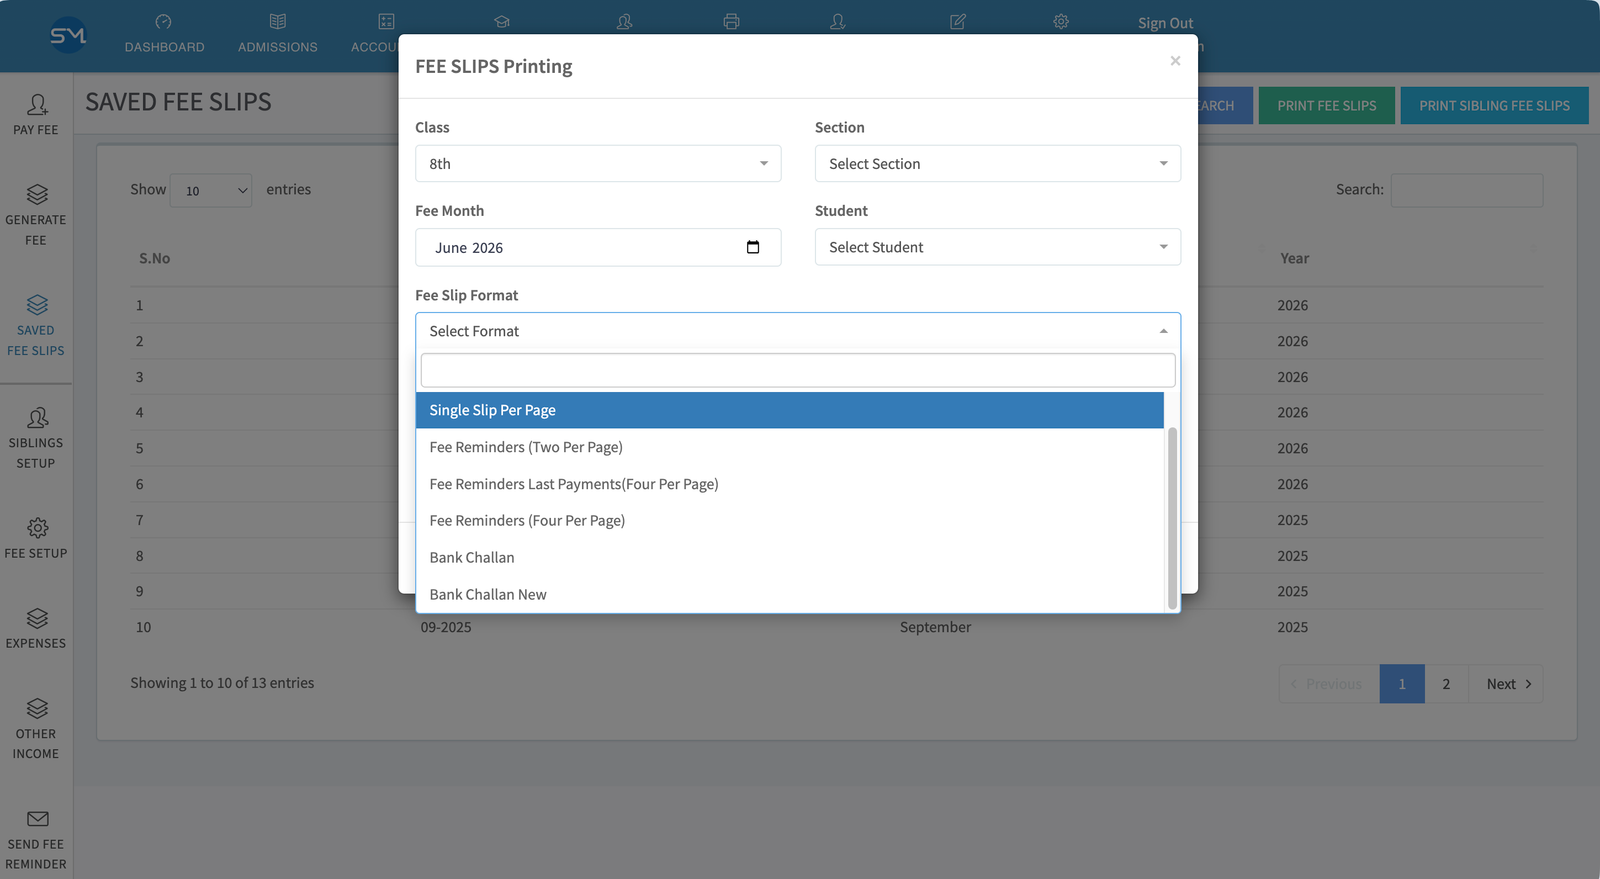1600x879 pixels.
Task: Click Sign Out link
Action: 1165,23
